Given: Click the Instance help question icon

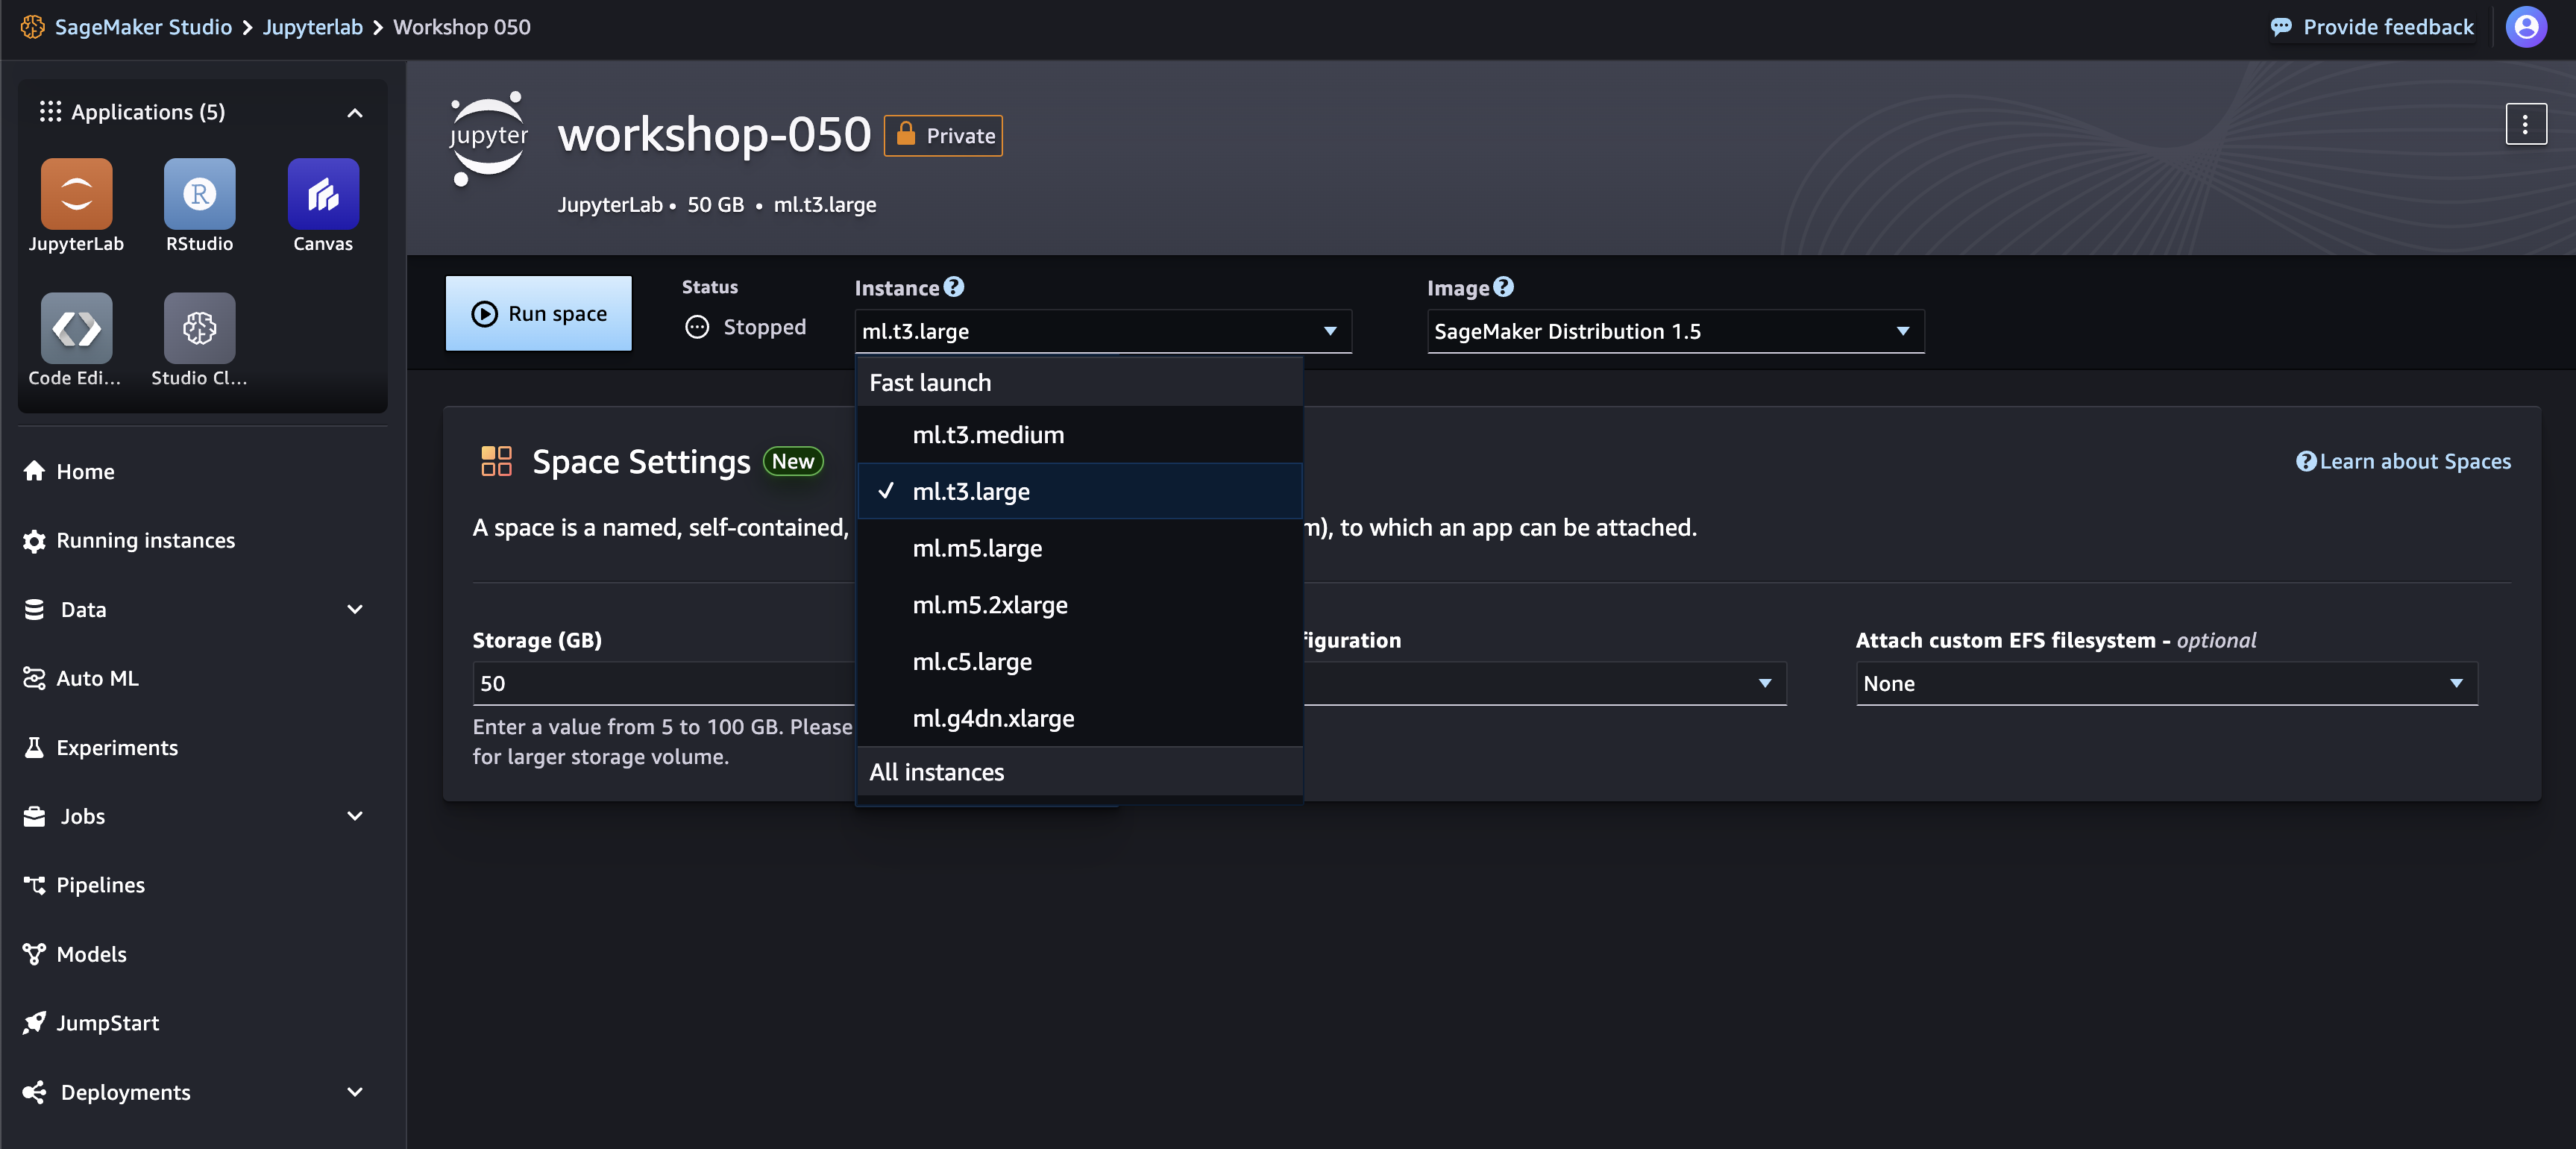Looking at the screenshot, I should pos(954,287).
